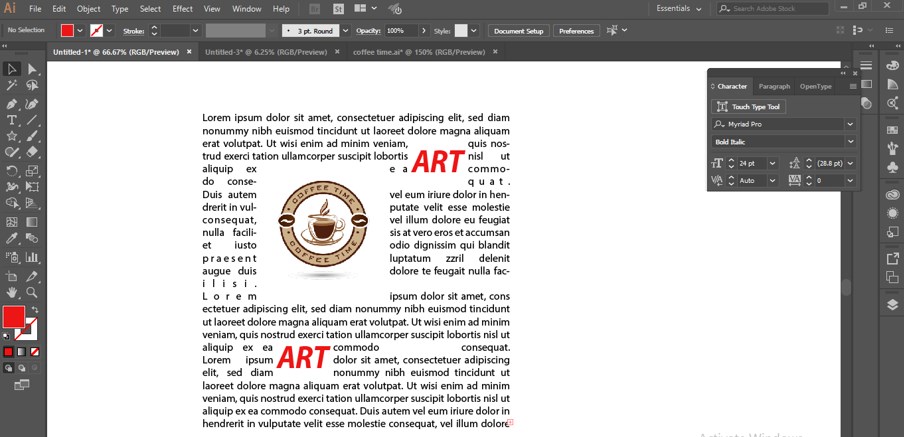Select the Free Transform tool
Image resolution: width=904 pixels, height=437 pixels.
tap(32, 187)
